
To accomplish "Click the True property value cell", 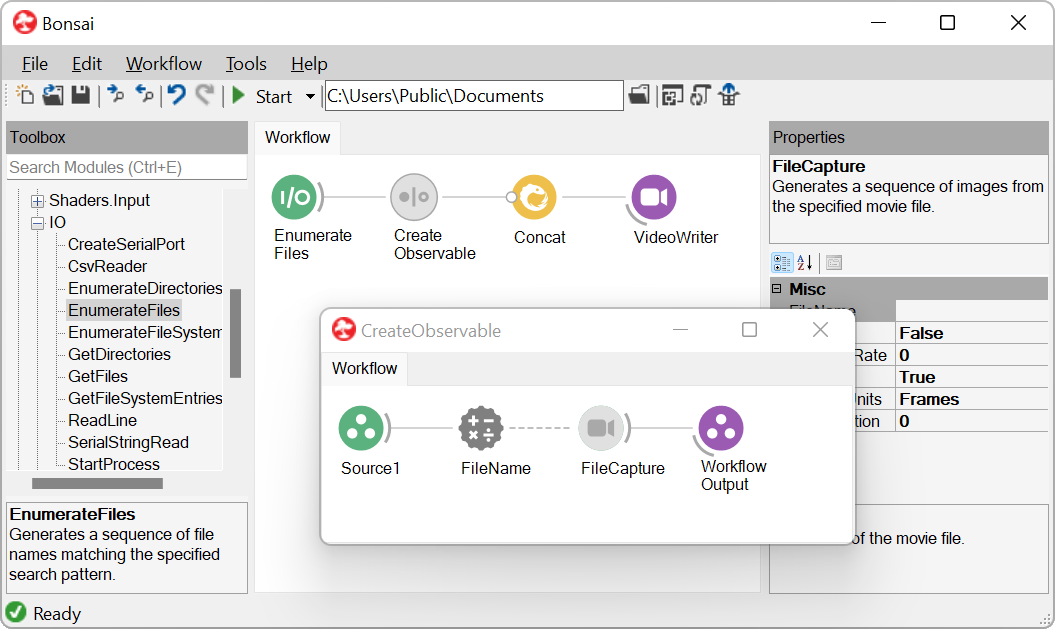I will [x=972, y=377].
